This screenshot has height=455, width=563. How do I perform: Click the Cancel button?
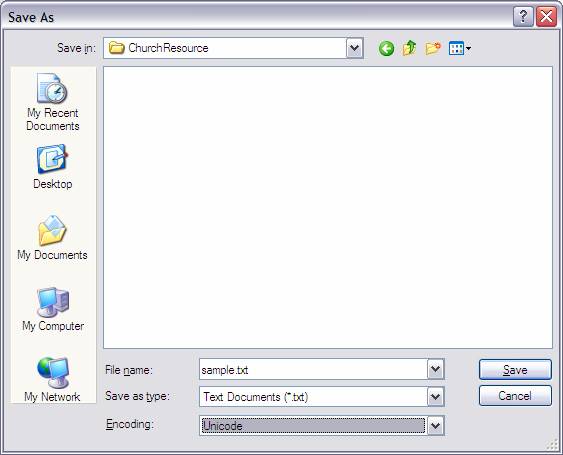pyautogui.click(x=515, y=396)
